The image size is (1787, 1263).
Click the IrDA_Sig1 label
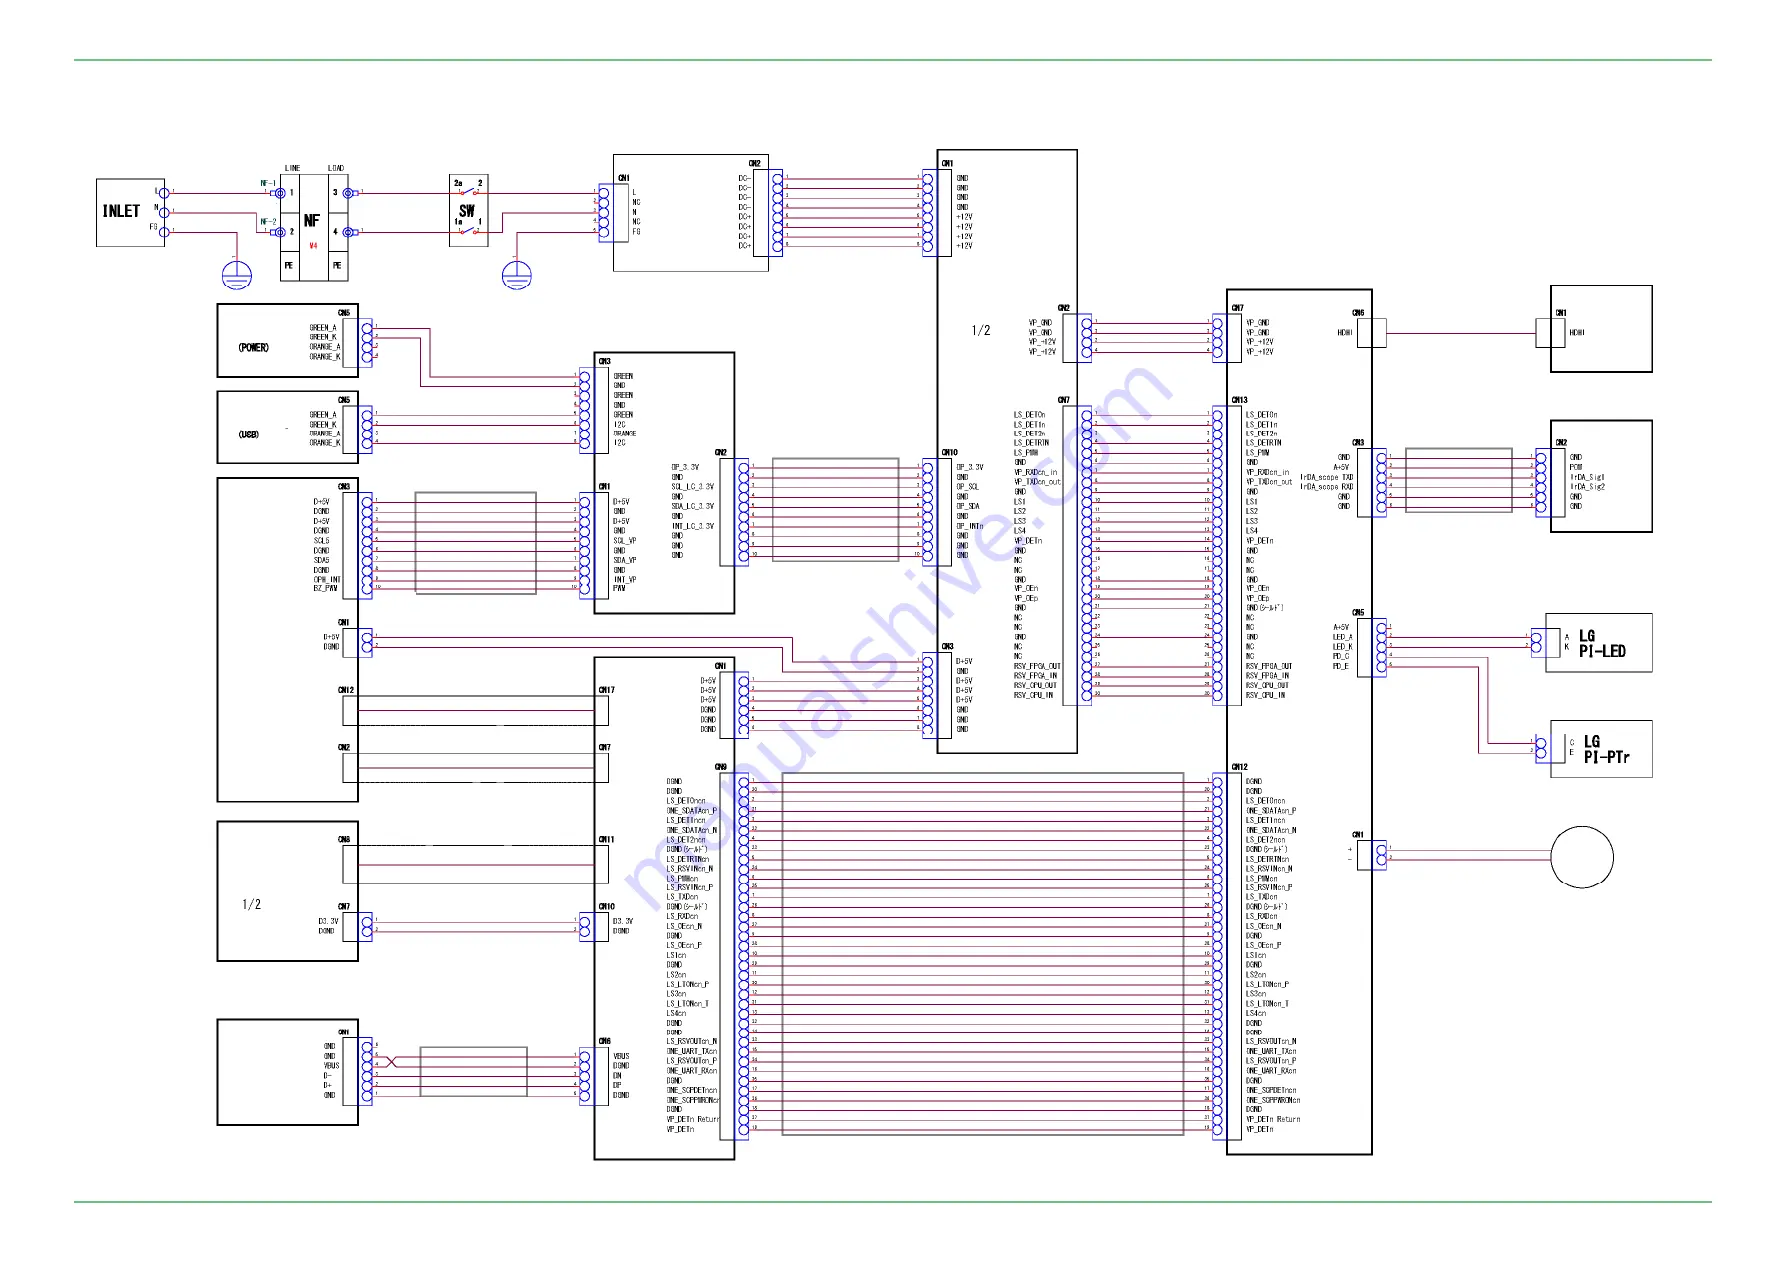pos(1587,477)
